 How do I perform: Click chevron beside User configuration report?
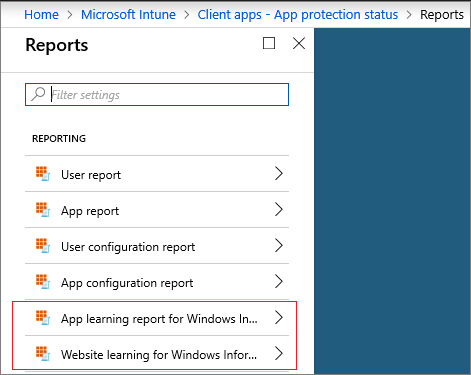click(279, 245)
